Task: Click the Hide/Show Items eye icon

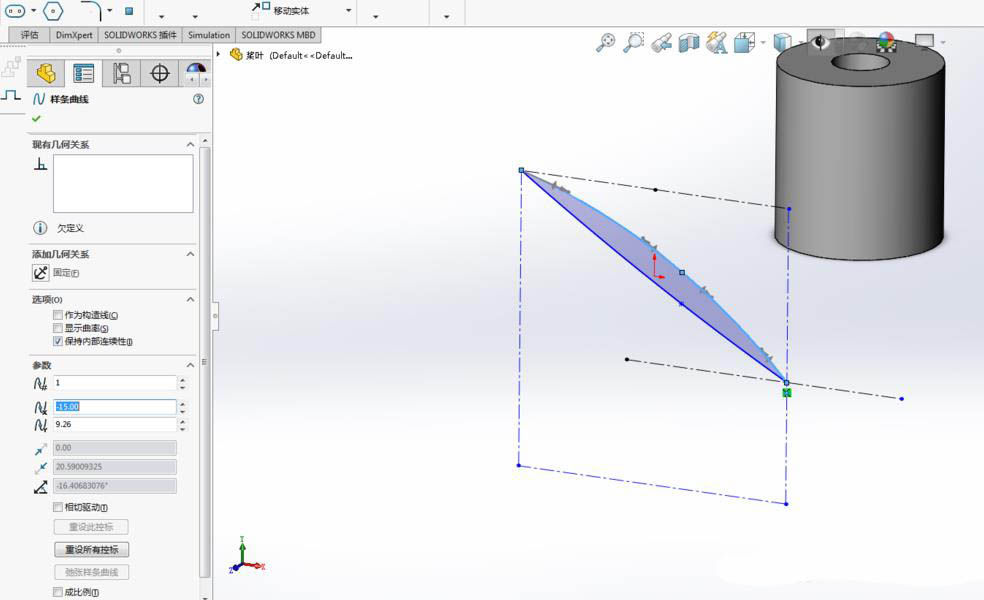Action: tap(820, 42)
